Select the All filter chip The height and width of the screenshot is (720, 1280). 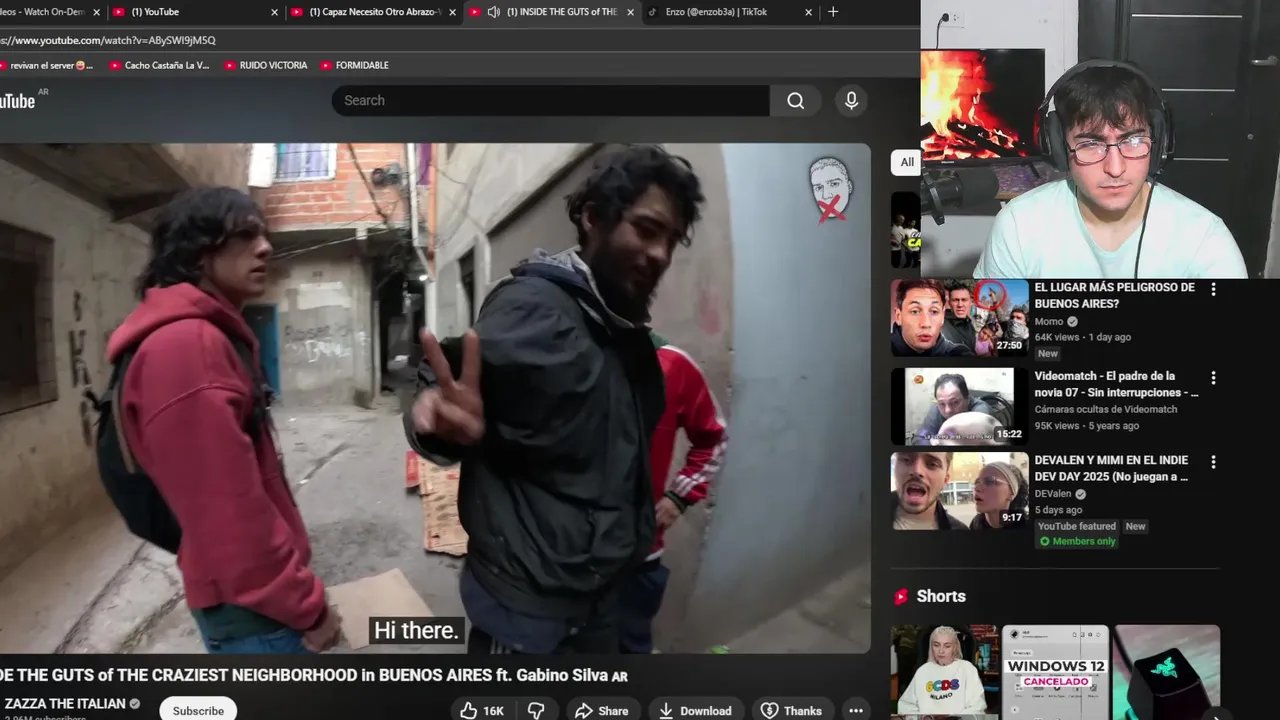[906, 162]
